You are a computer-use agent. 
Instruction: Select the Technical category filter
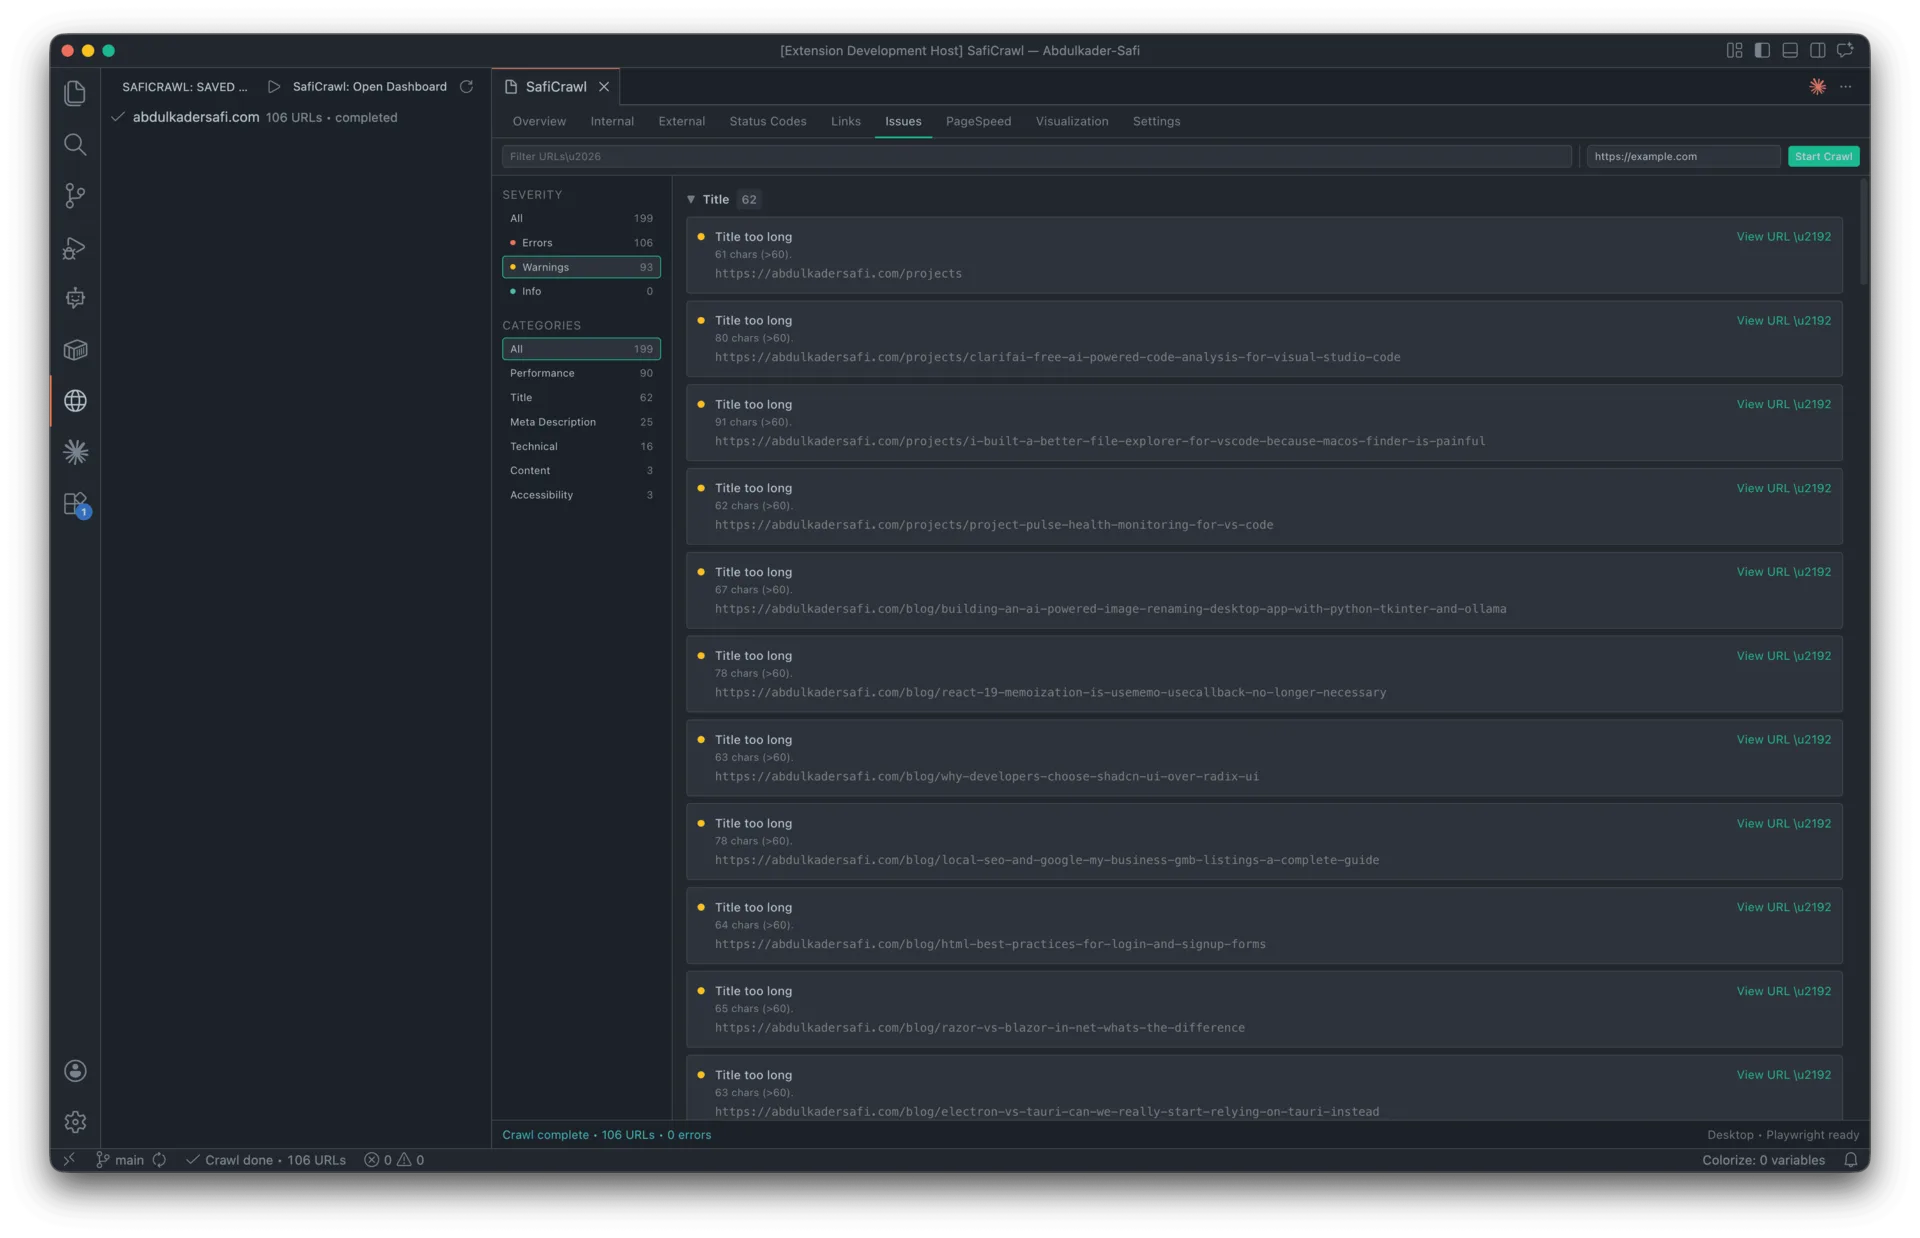click(581, 447)
